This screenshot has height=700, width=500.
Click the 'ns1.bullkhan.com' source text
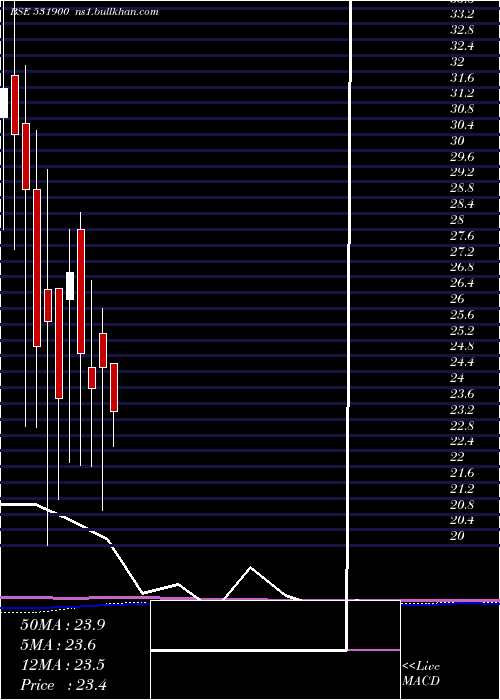116,12
